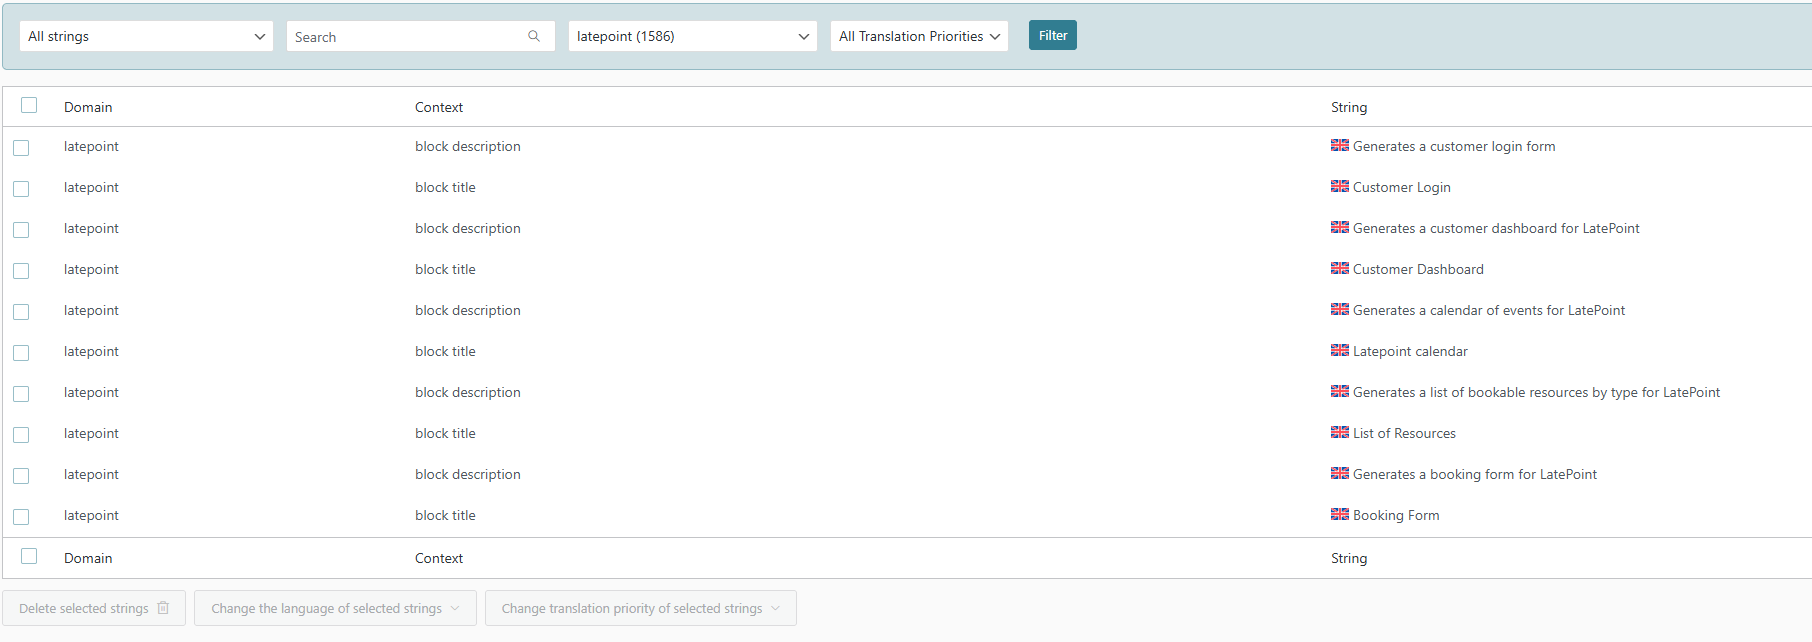The width and height of the screenshot is (1812, 642).
Task: Click the search magnifier icon
Action: [534, 36]
